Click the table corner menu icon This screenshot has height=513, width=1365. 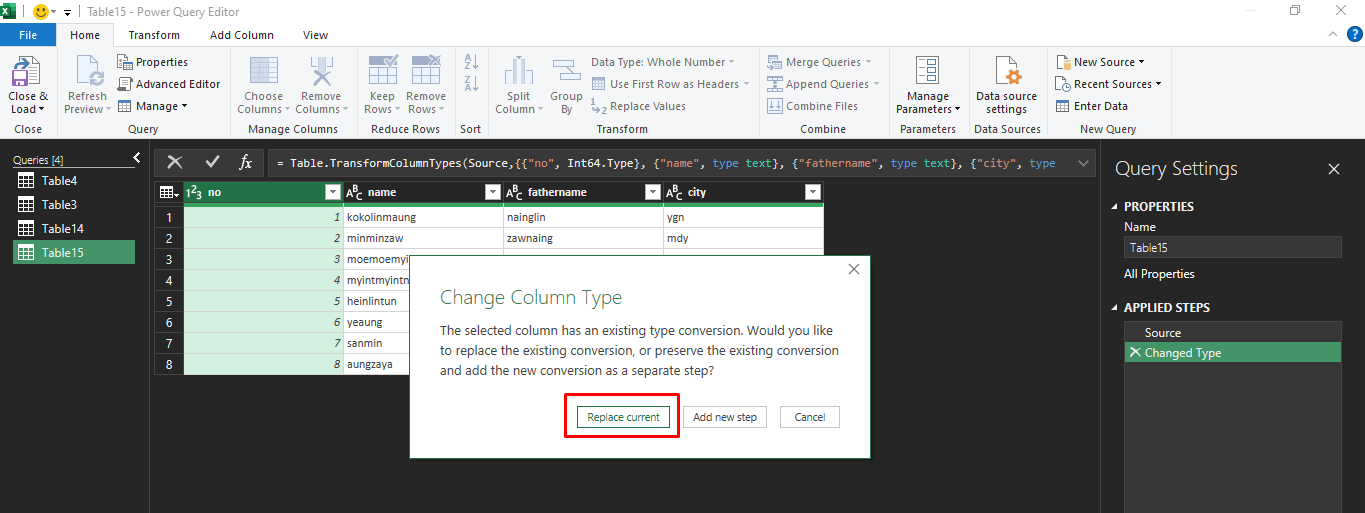(x=169, y=192)
